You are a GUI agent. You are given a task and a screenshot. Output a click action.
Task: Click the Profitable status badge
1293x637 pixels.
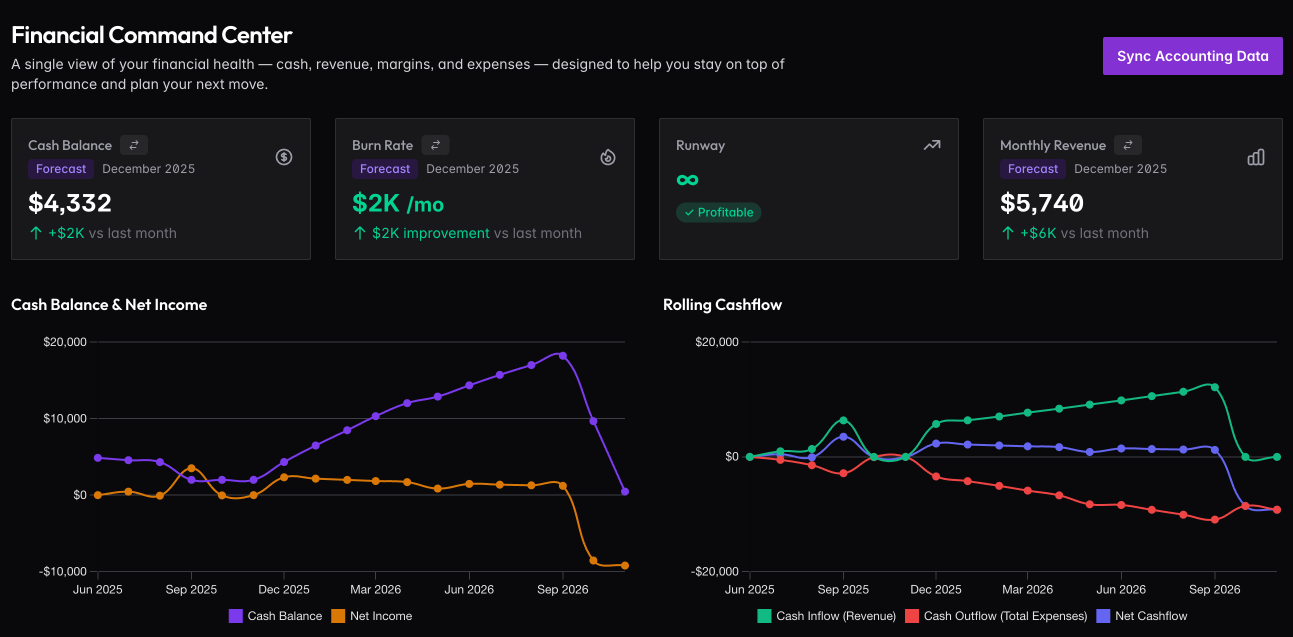[718, 212]
